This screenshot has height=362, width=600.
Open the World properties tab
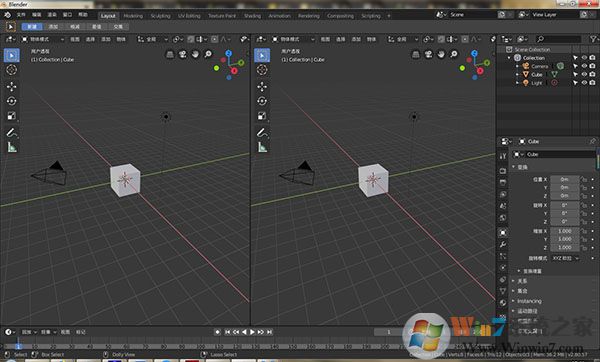point(503,218)
